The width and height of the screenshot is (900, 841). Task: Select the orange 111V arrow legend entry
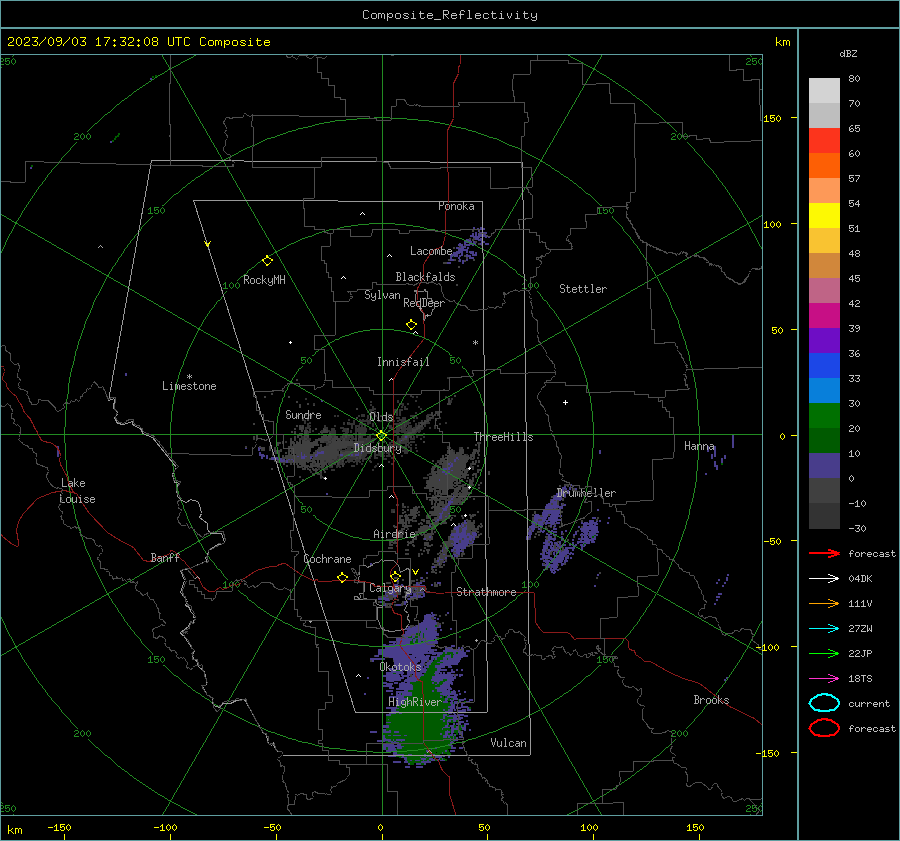pos(824,603)
